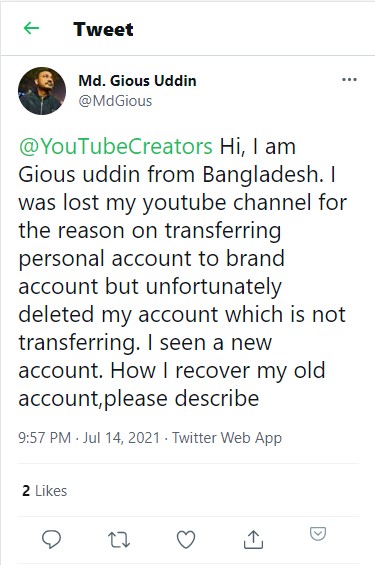Retweet this post using the retweet icon
Image resolution: width=375 pixels, height=565 pixels.
pyautogui.click(x=119, y=539)
